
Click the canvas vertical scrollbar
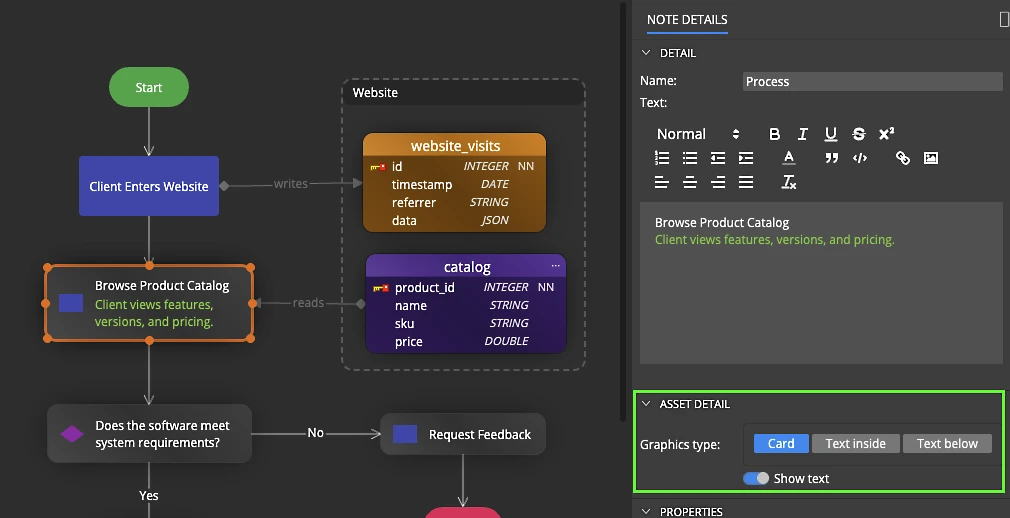click(623, 213)
